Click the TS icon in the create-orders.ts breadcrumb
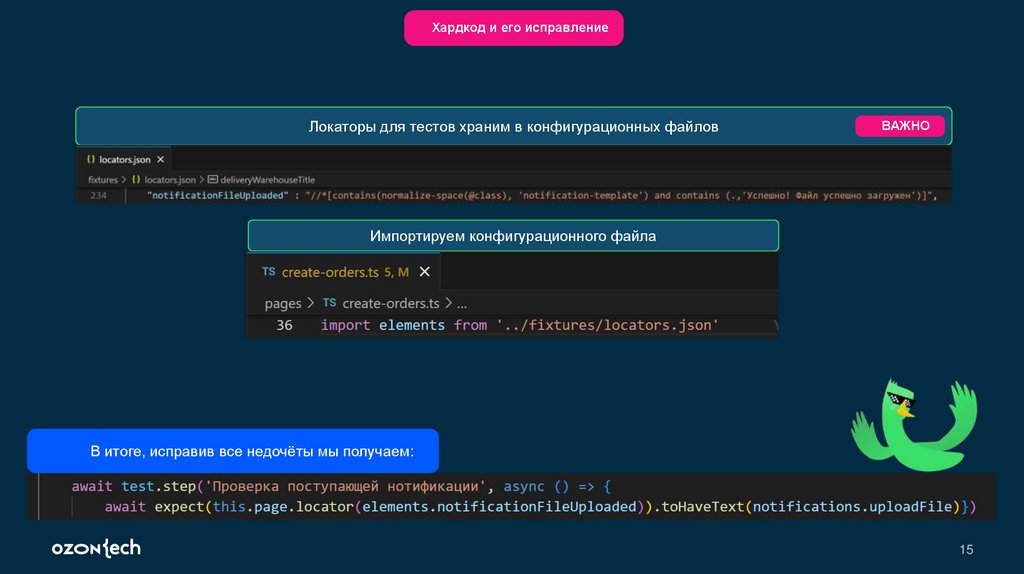This screenshot has height=574, width=1024. click(x=329, y=303)
